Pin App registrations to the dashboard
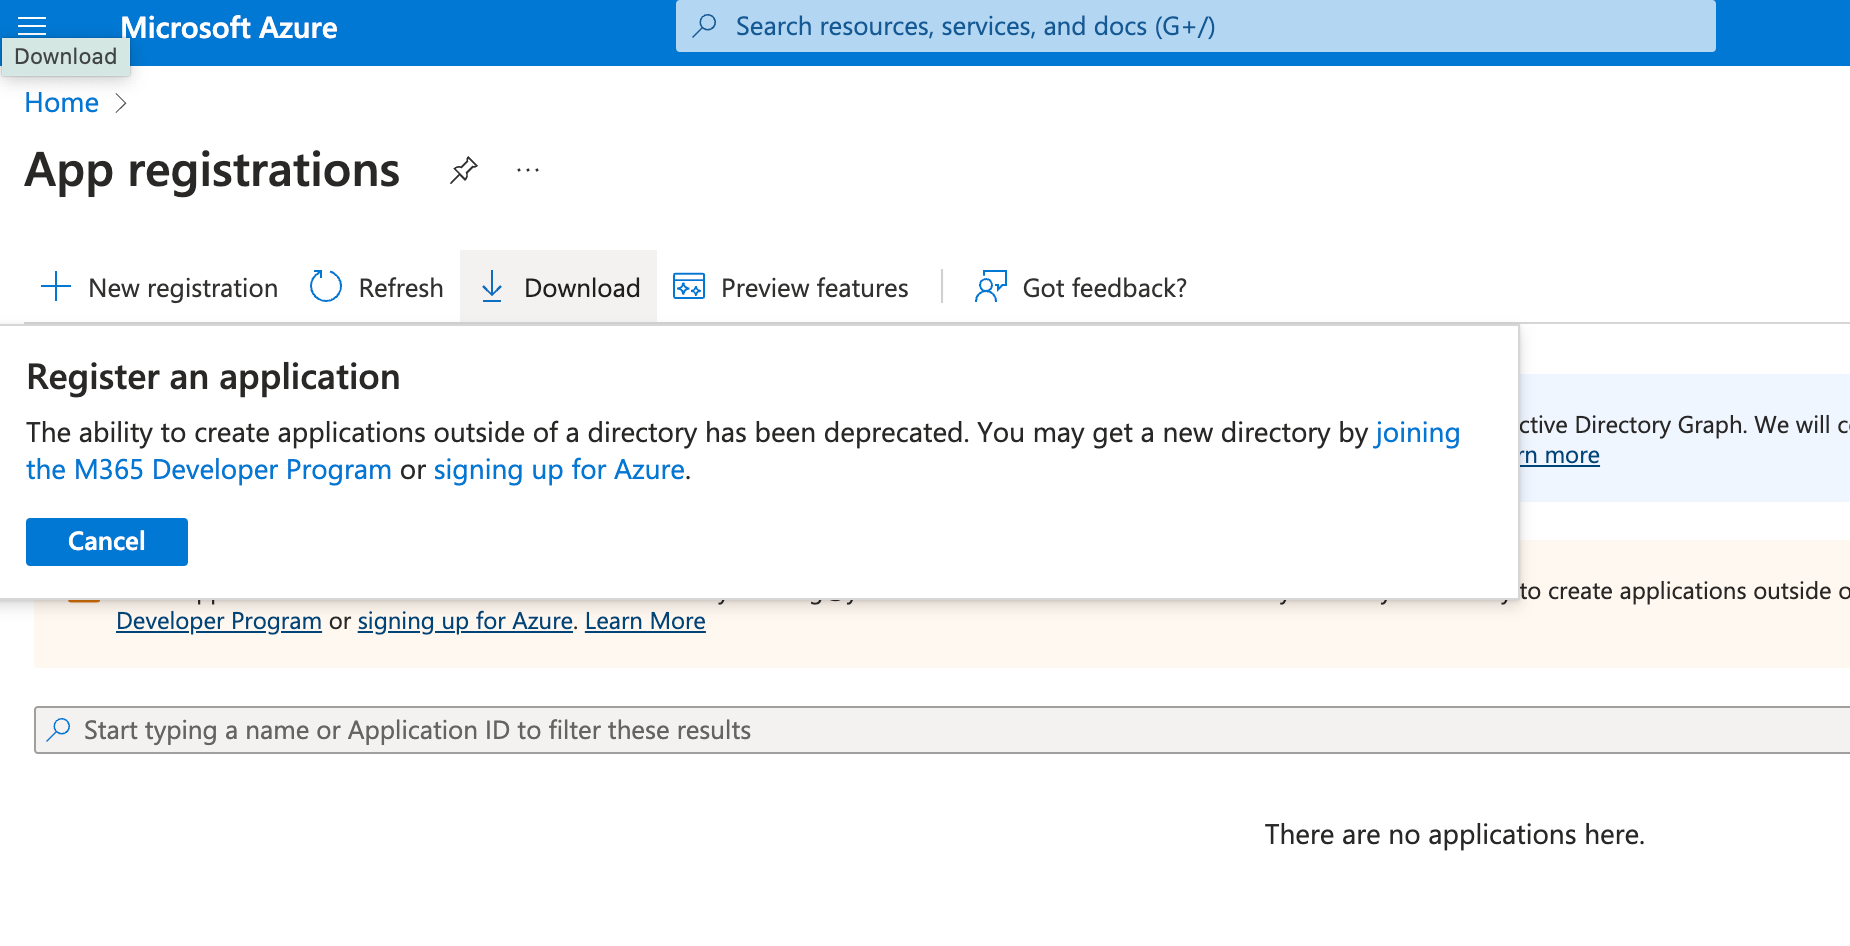This screenshot has height=946, width=1850. click(463, 171)
